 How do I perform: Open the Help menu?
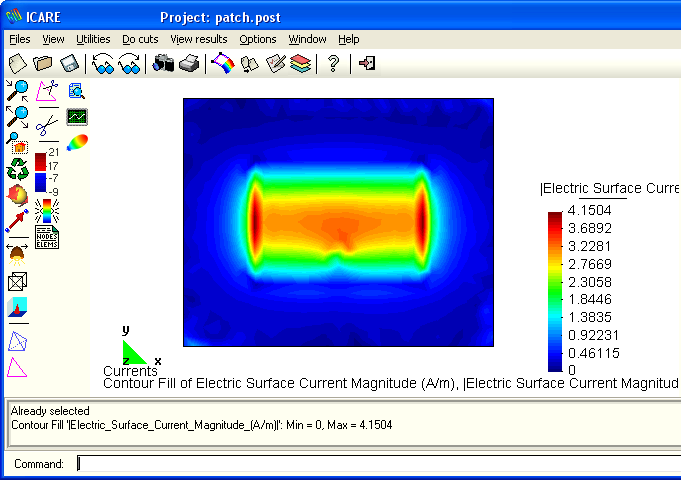[x=348, y=39]
